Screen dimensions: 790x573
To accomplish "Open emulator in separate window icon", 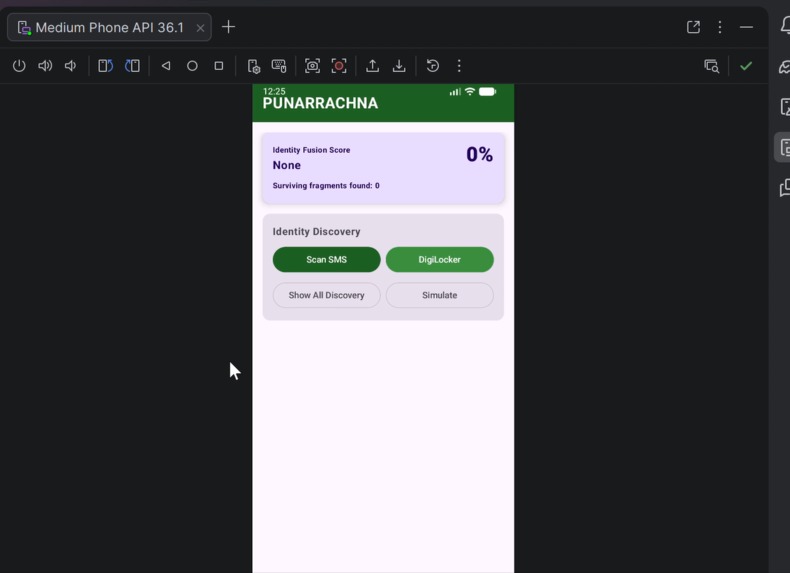I will tap(693, 27).
